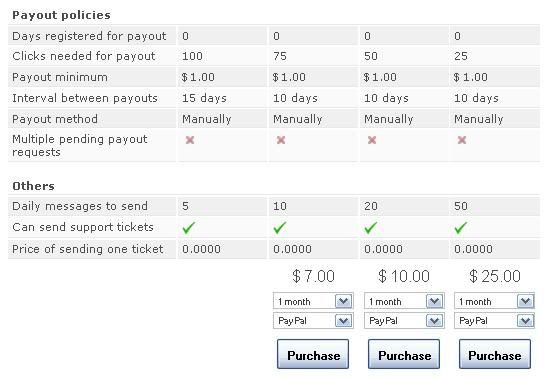Screen dimensions: 551x379
Task: Click the first red X under Multiple pending payout requests
Action: [x=190, y=140]
